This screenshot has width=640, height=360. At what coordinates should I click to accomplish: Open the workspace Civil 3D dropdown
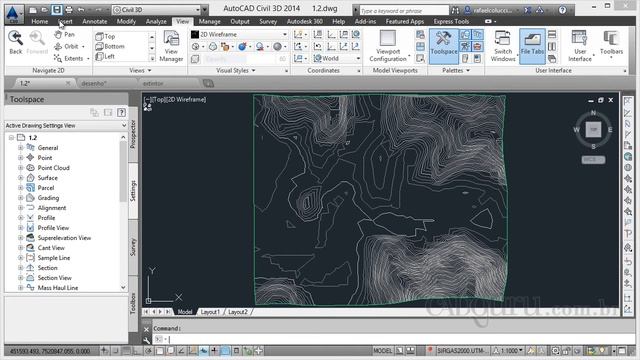[157, 10]
